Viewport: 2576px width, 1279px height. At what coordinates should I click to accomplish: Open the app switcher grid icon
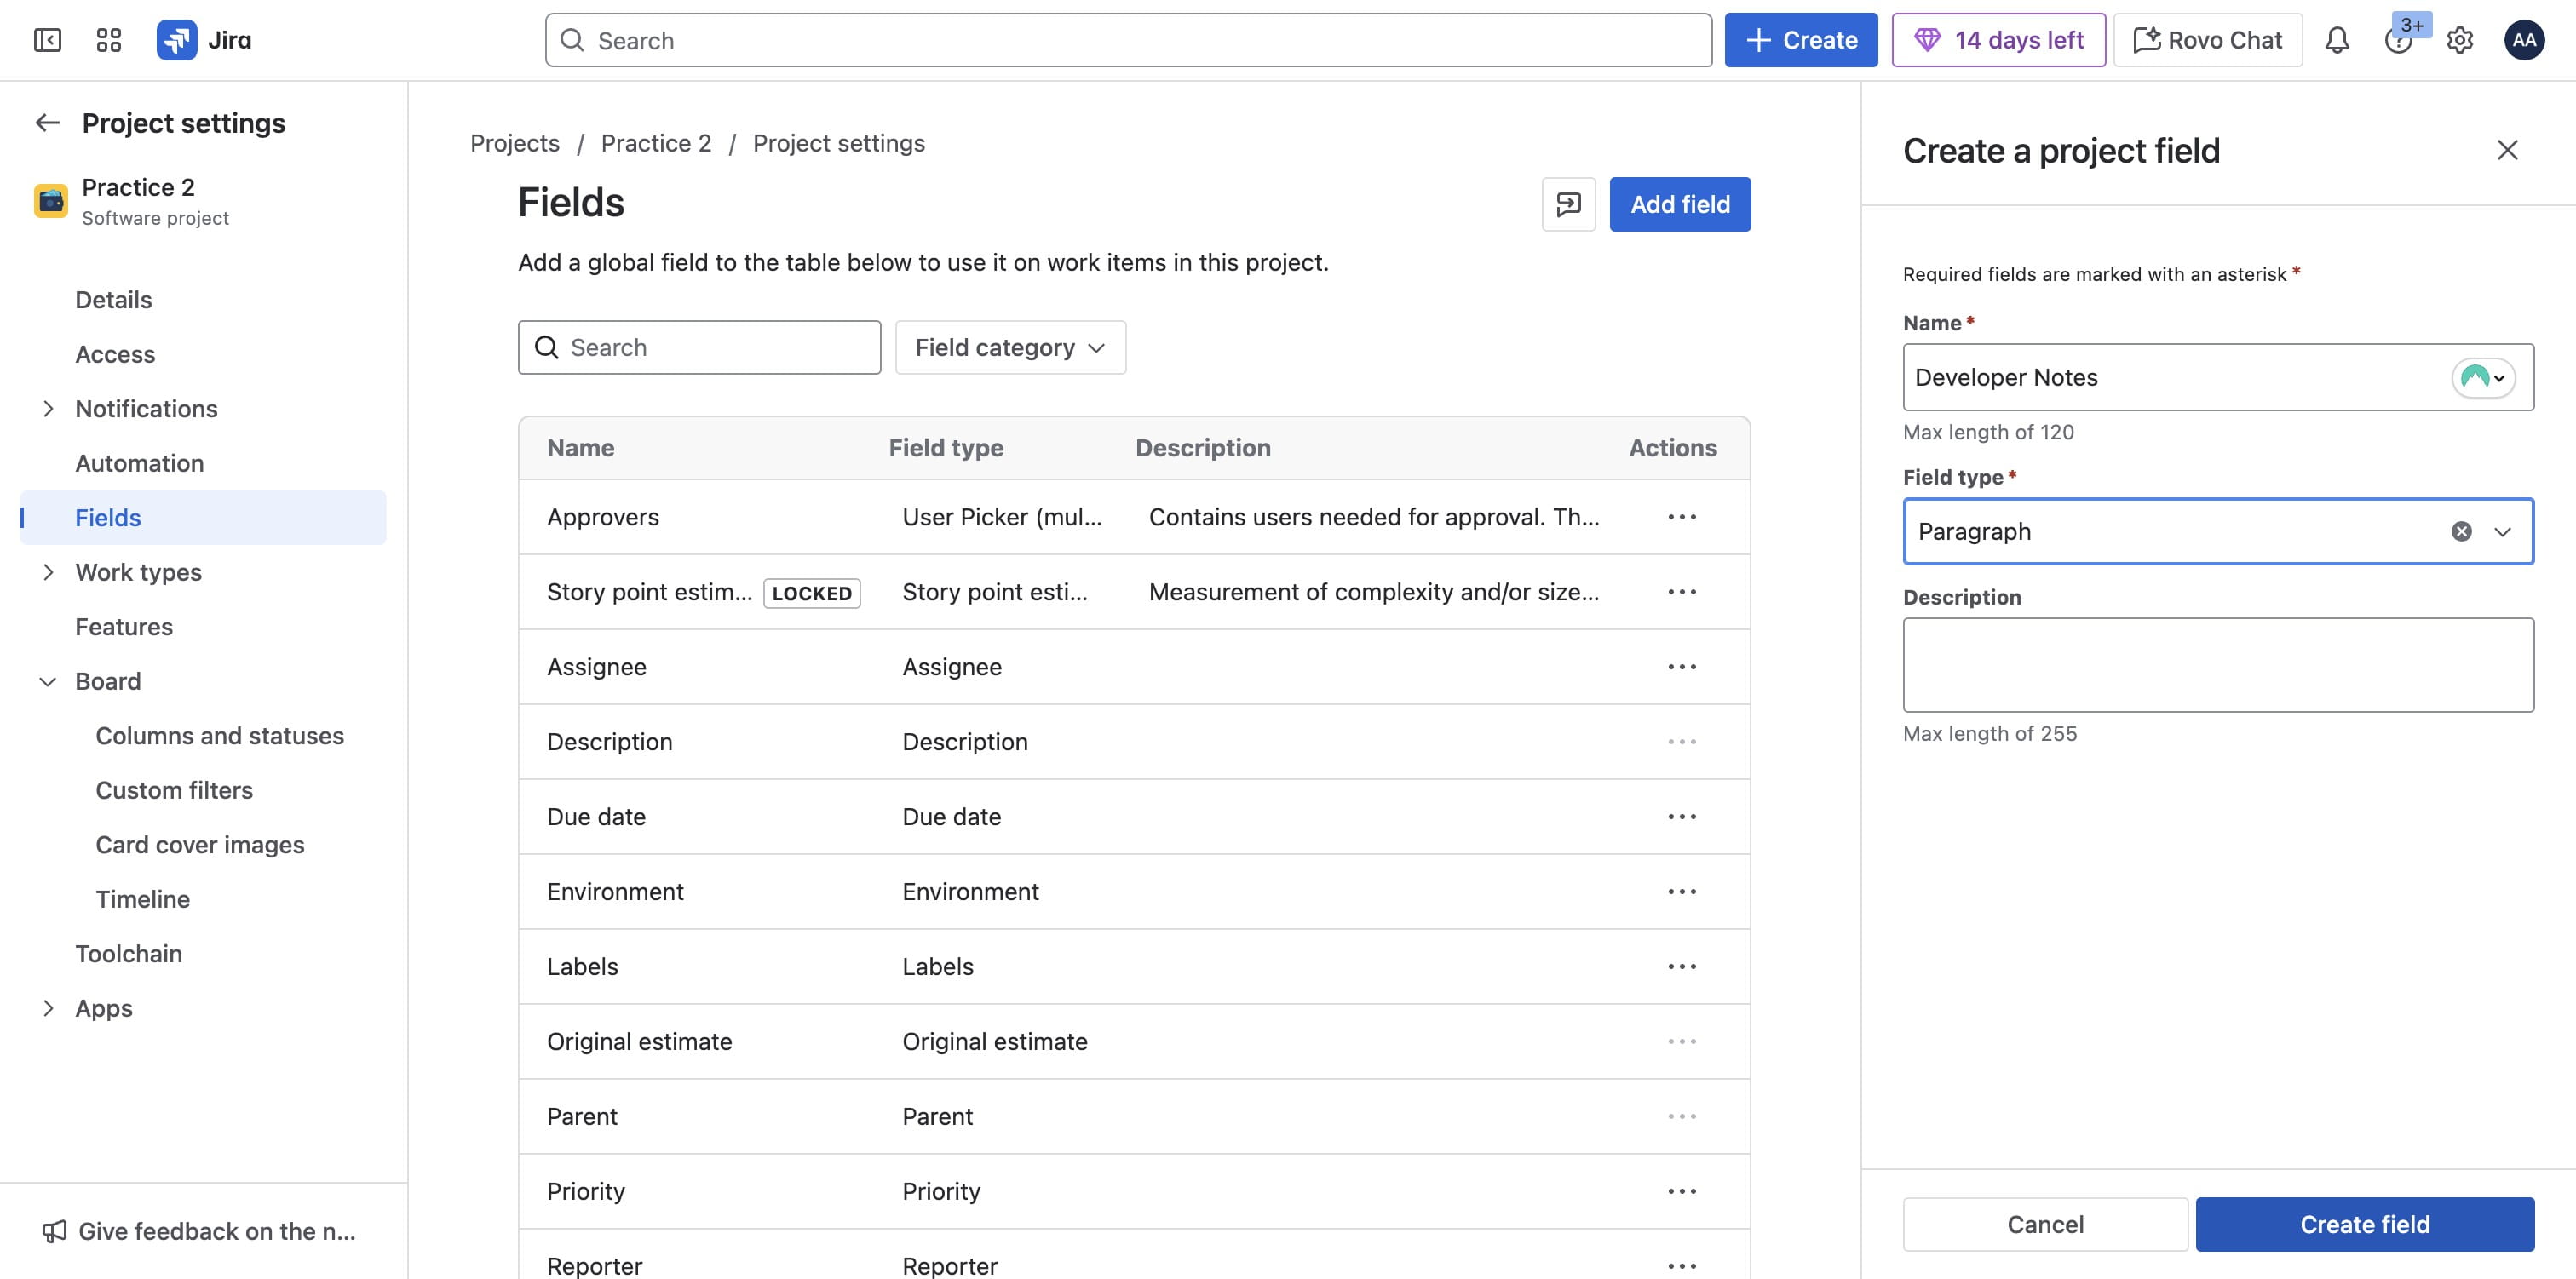[x=108, y=40]
